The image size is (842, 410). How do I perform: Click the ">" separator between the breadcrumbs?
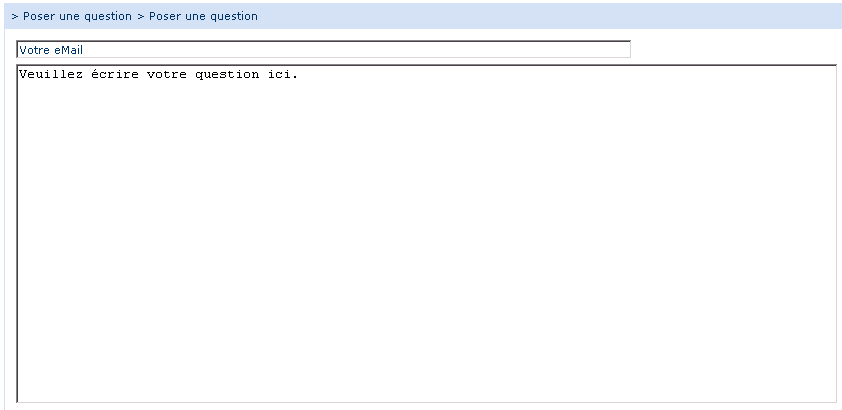tap(140, 16)
